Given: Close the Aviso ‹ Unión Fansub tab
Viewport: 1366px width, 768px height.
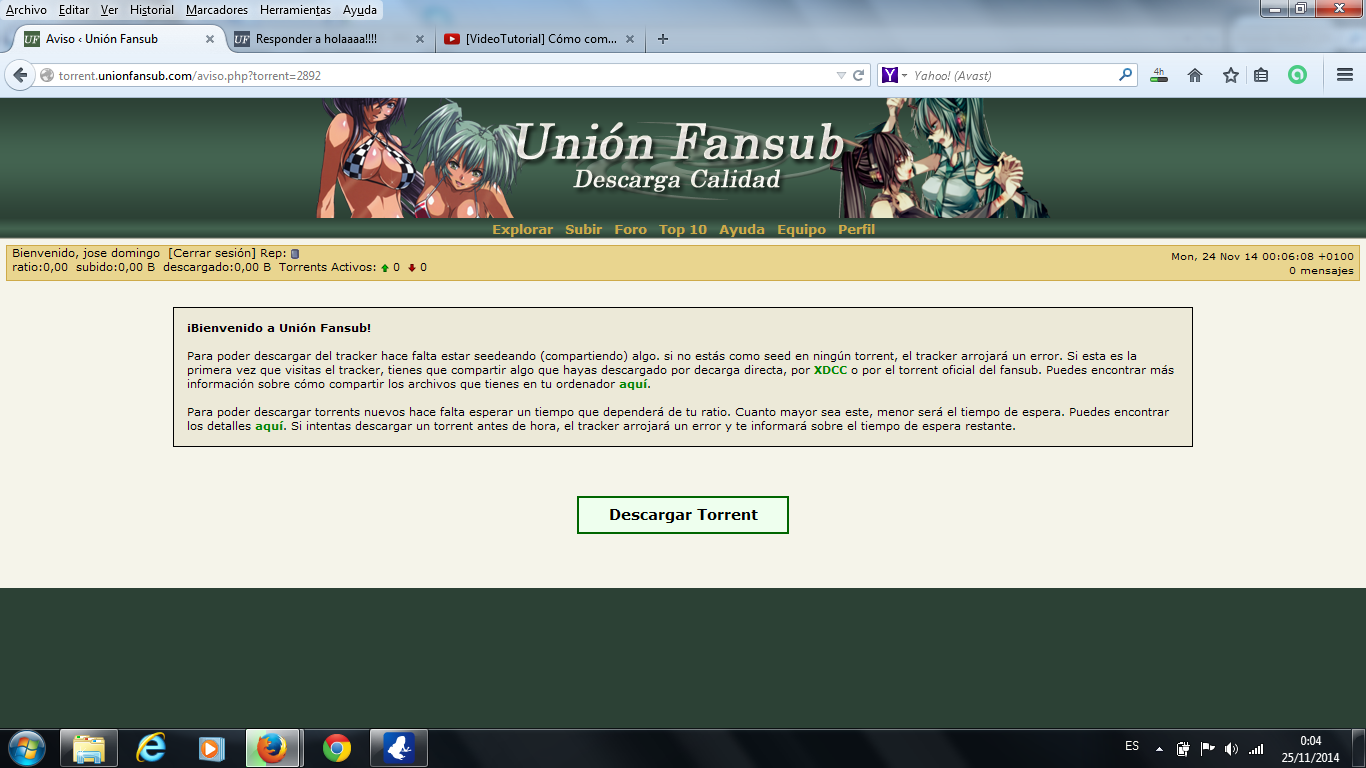Looking at the screenshot, I should [210, 39].
